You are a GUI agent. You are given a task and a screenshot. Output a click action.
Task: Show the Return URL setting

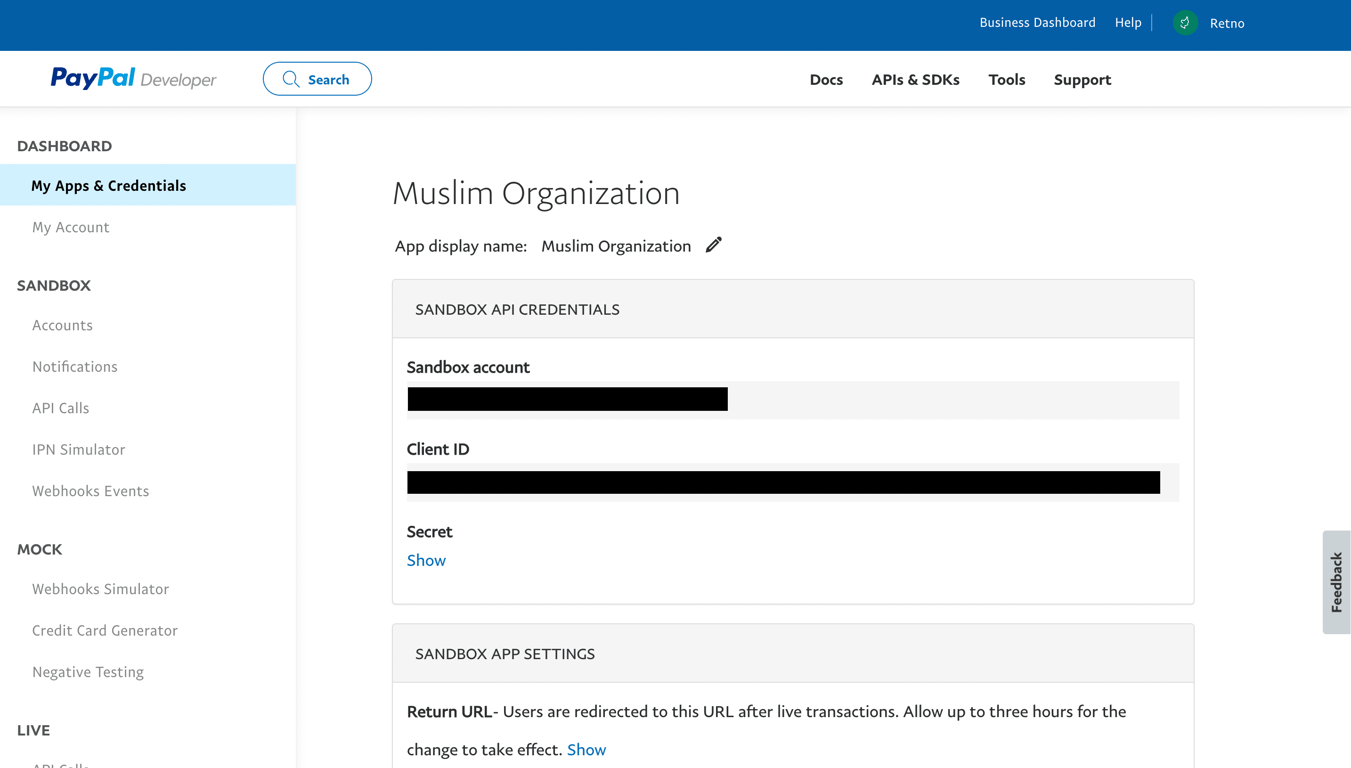coord(586,749)
